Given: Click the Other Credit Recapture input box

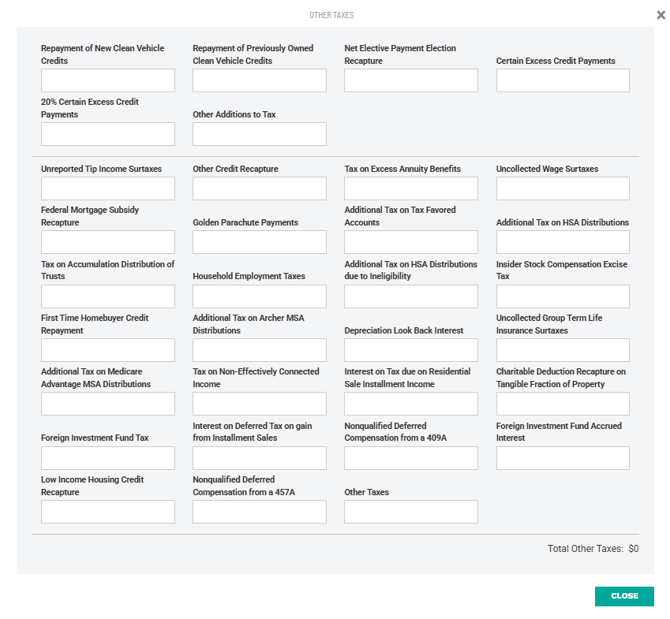Looking at the screenshot, I should (x=259, y=189).
